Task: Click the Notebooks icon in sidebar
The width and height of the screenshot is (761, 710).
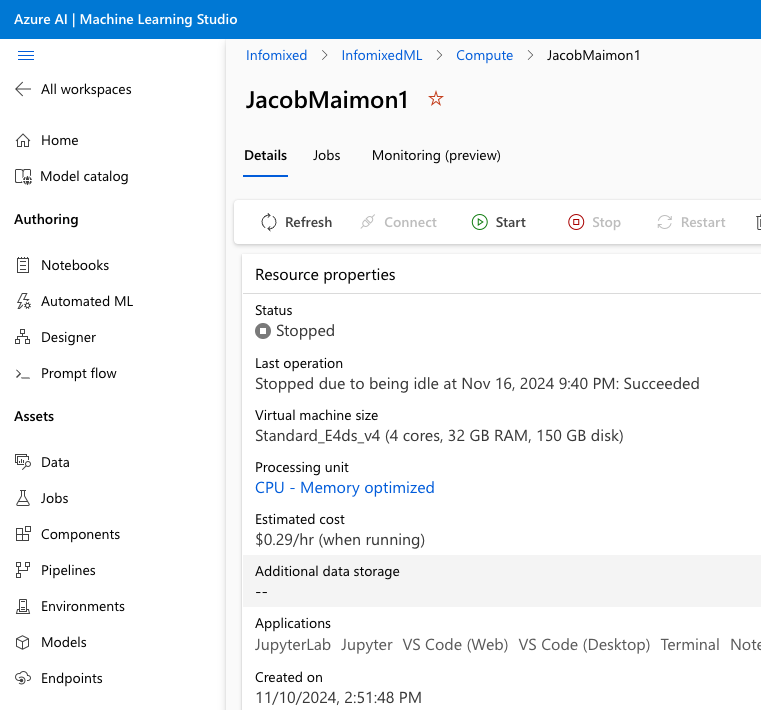Action: click(23, 265)
